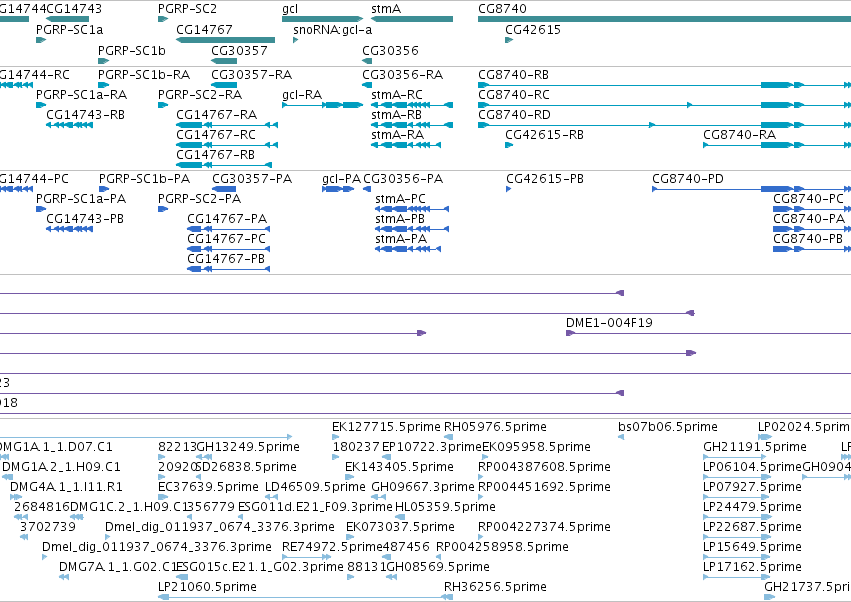The height and width of the screenshot is (602, 851).
Task: Select transcript stmA-RC
Action: click(412, 105)
